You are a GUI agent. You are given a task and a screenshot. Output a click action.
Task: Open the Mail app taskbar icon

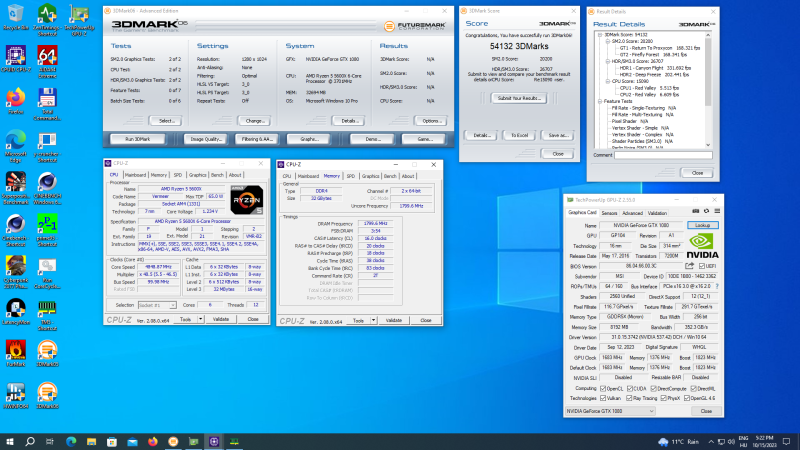(x=132, y=441)
